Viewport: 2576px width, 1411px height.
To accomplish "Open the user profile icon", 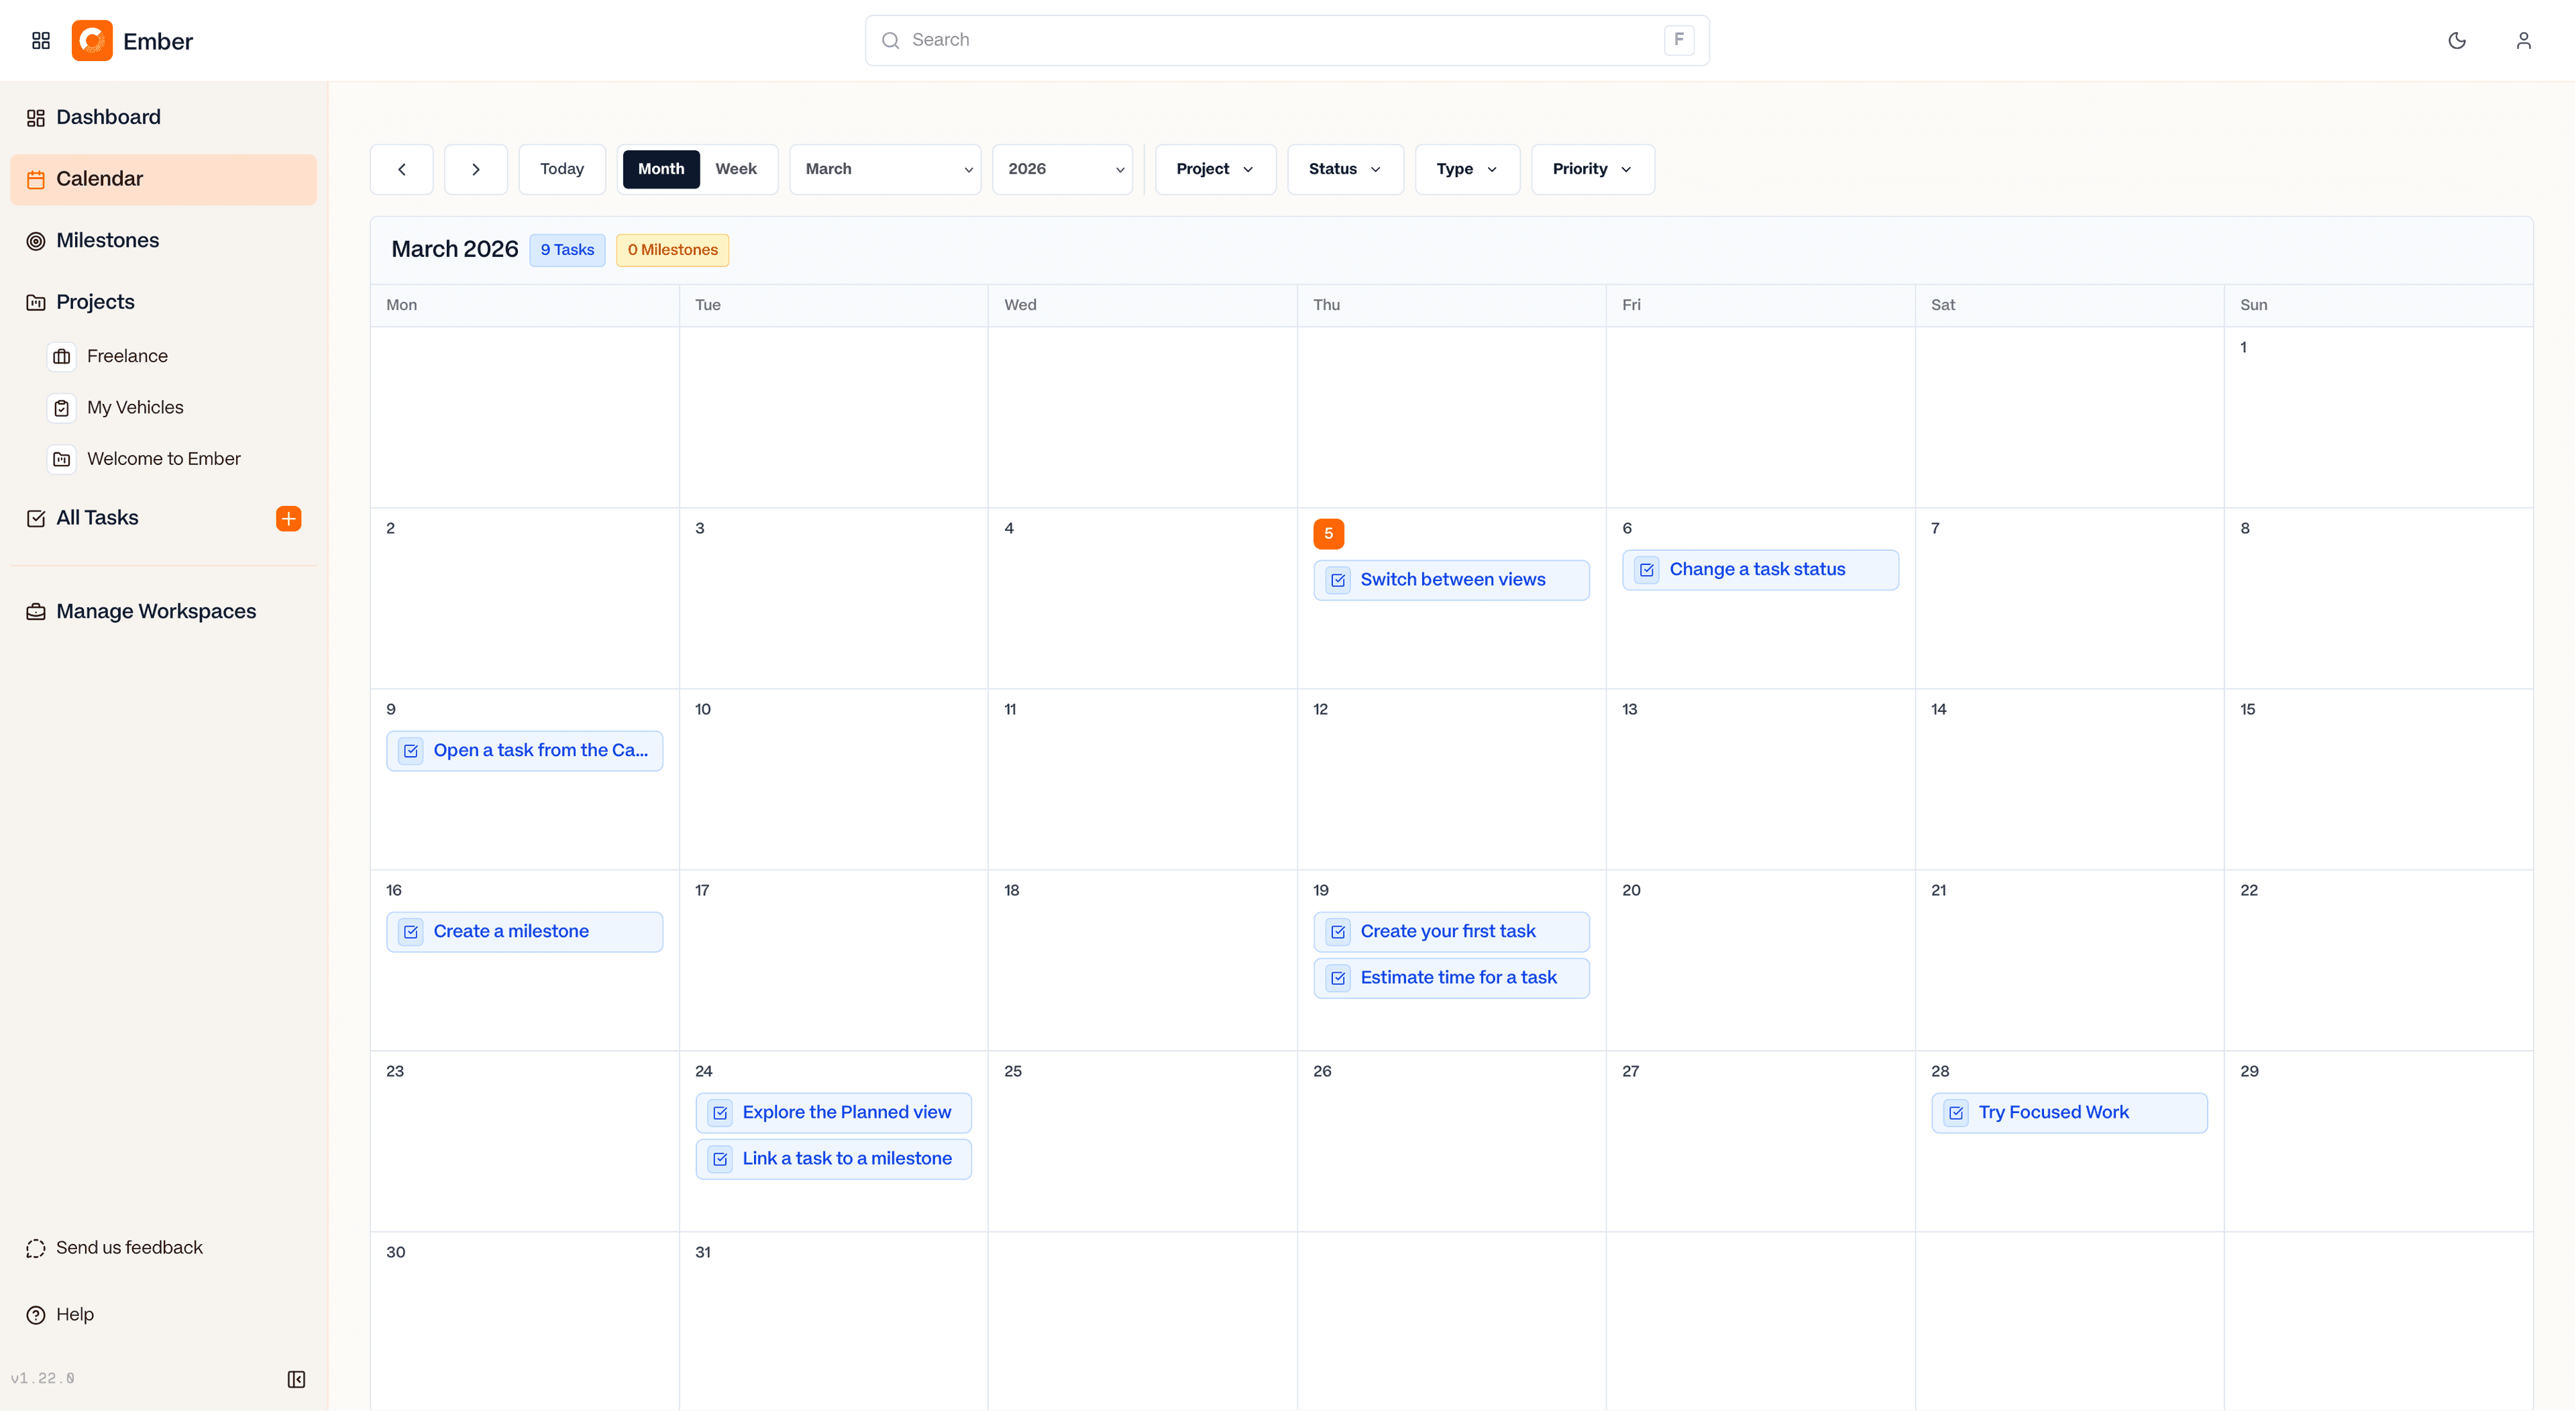I will [x=2524, y=41].
